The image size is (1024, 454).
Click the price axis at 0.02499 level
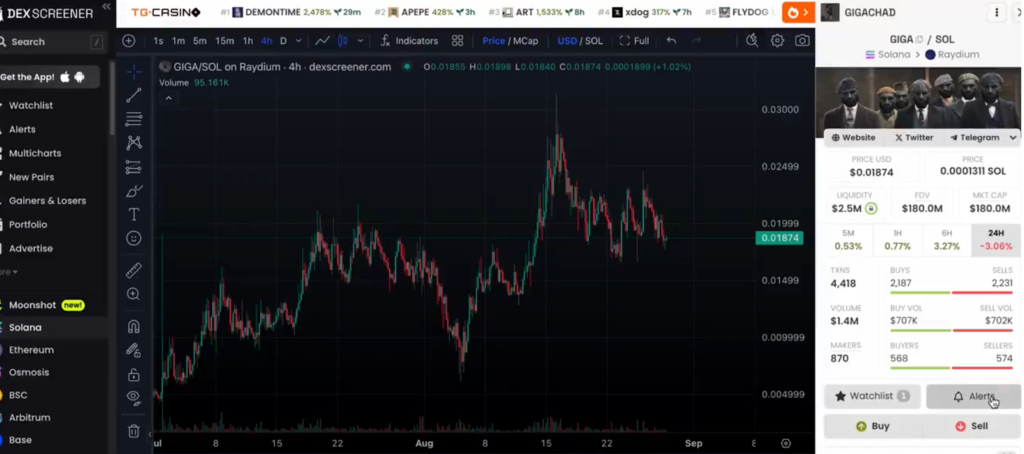780,166
